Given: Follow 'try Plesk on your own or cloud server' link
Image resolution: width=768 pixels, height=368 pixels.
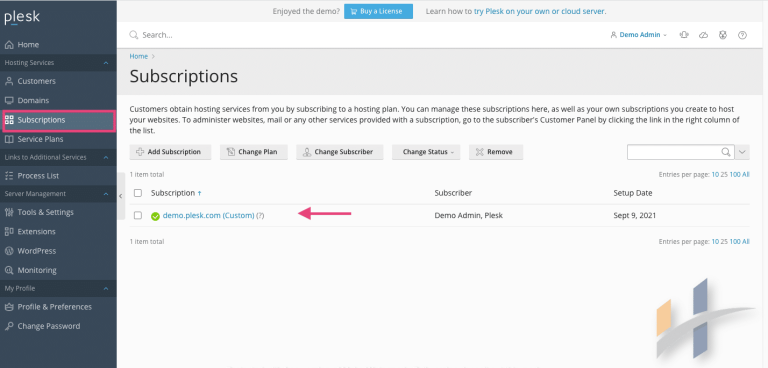Looking at the screenshot, I should click(x=540, y=11).
